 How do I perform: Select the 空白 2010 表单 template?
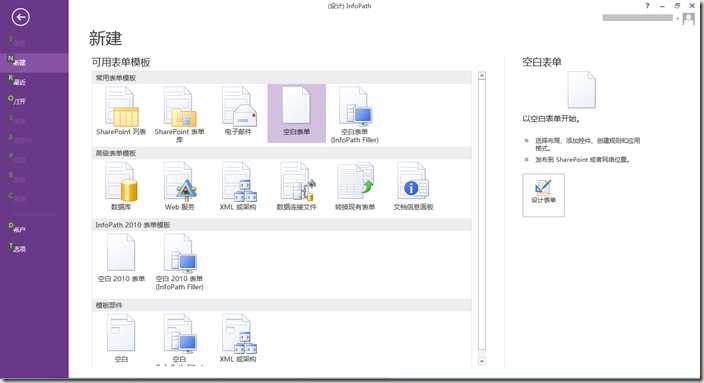tap(121, 259)
